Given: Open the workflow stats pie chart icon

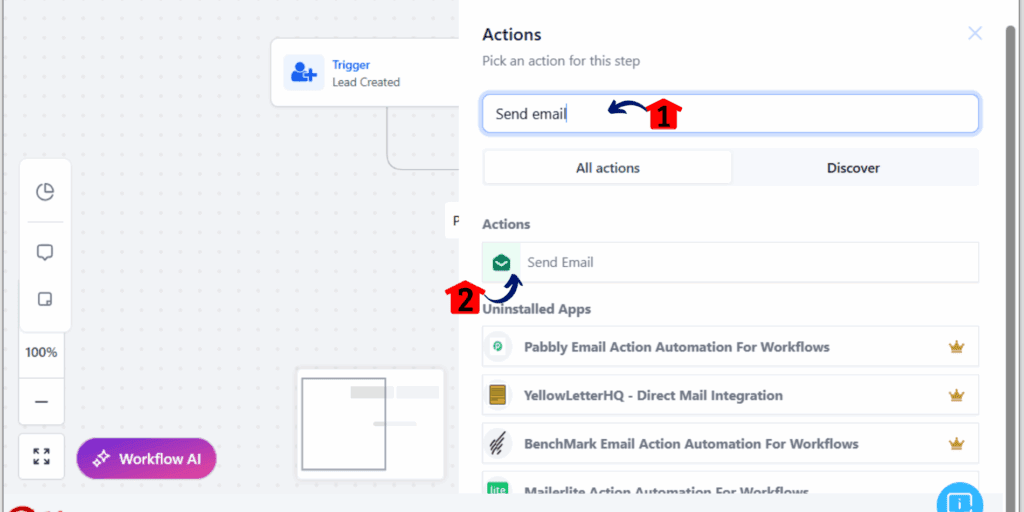Looking at the screenshot, I should 44,192.
